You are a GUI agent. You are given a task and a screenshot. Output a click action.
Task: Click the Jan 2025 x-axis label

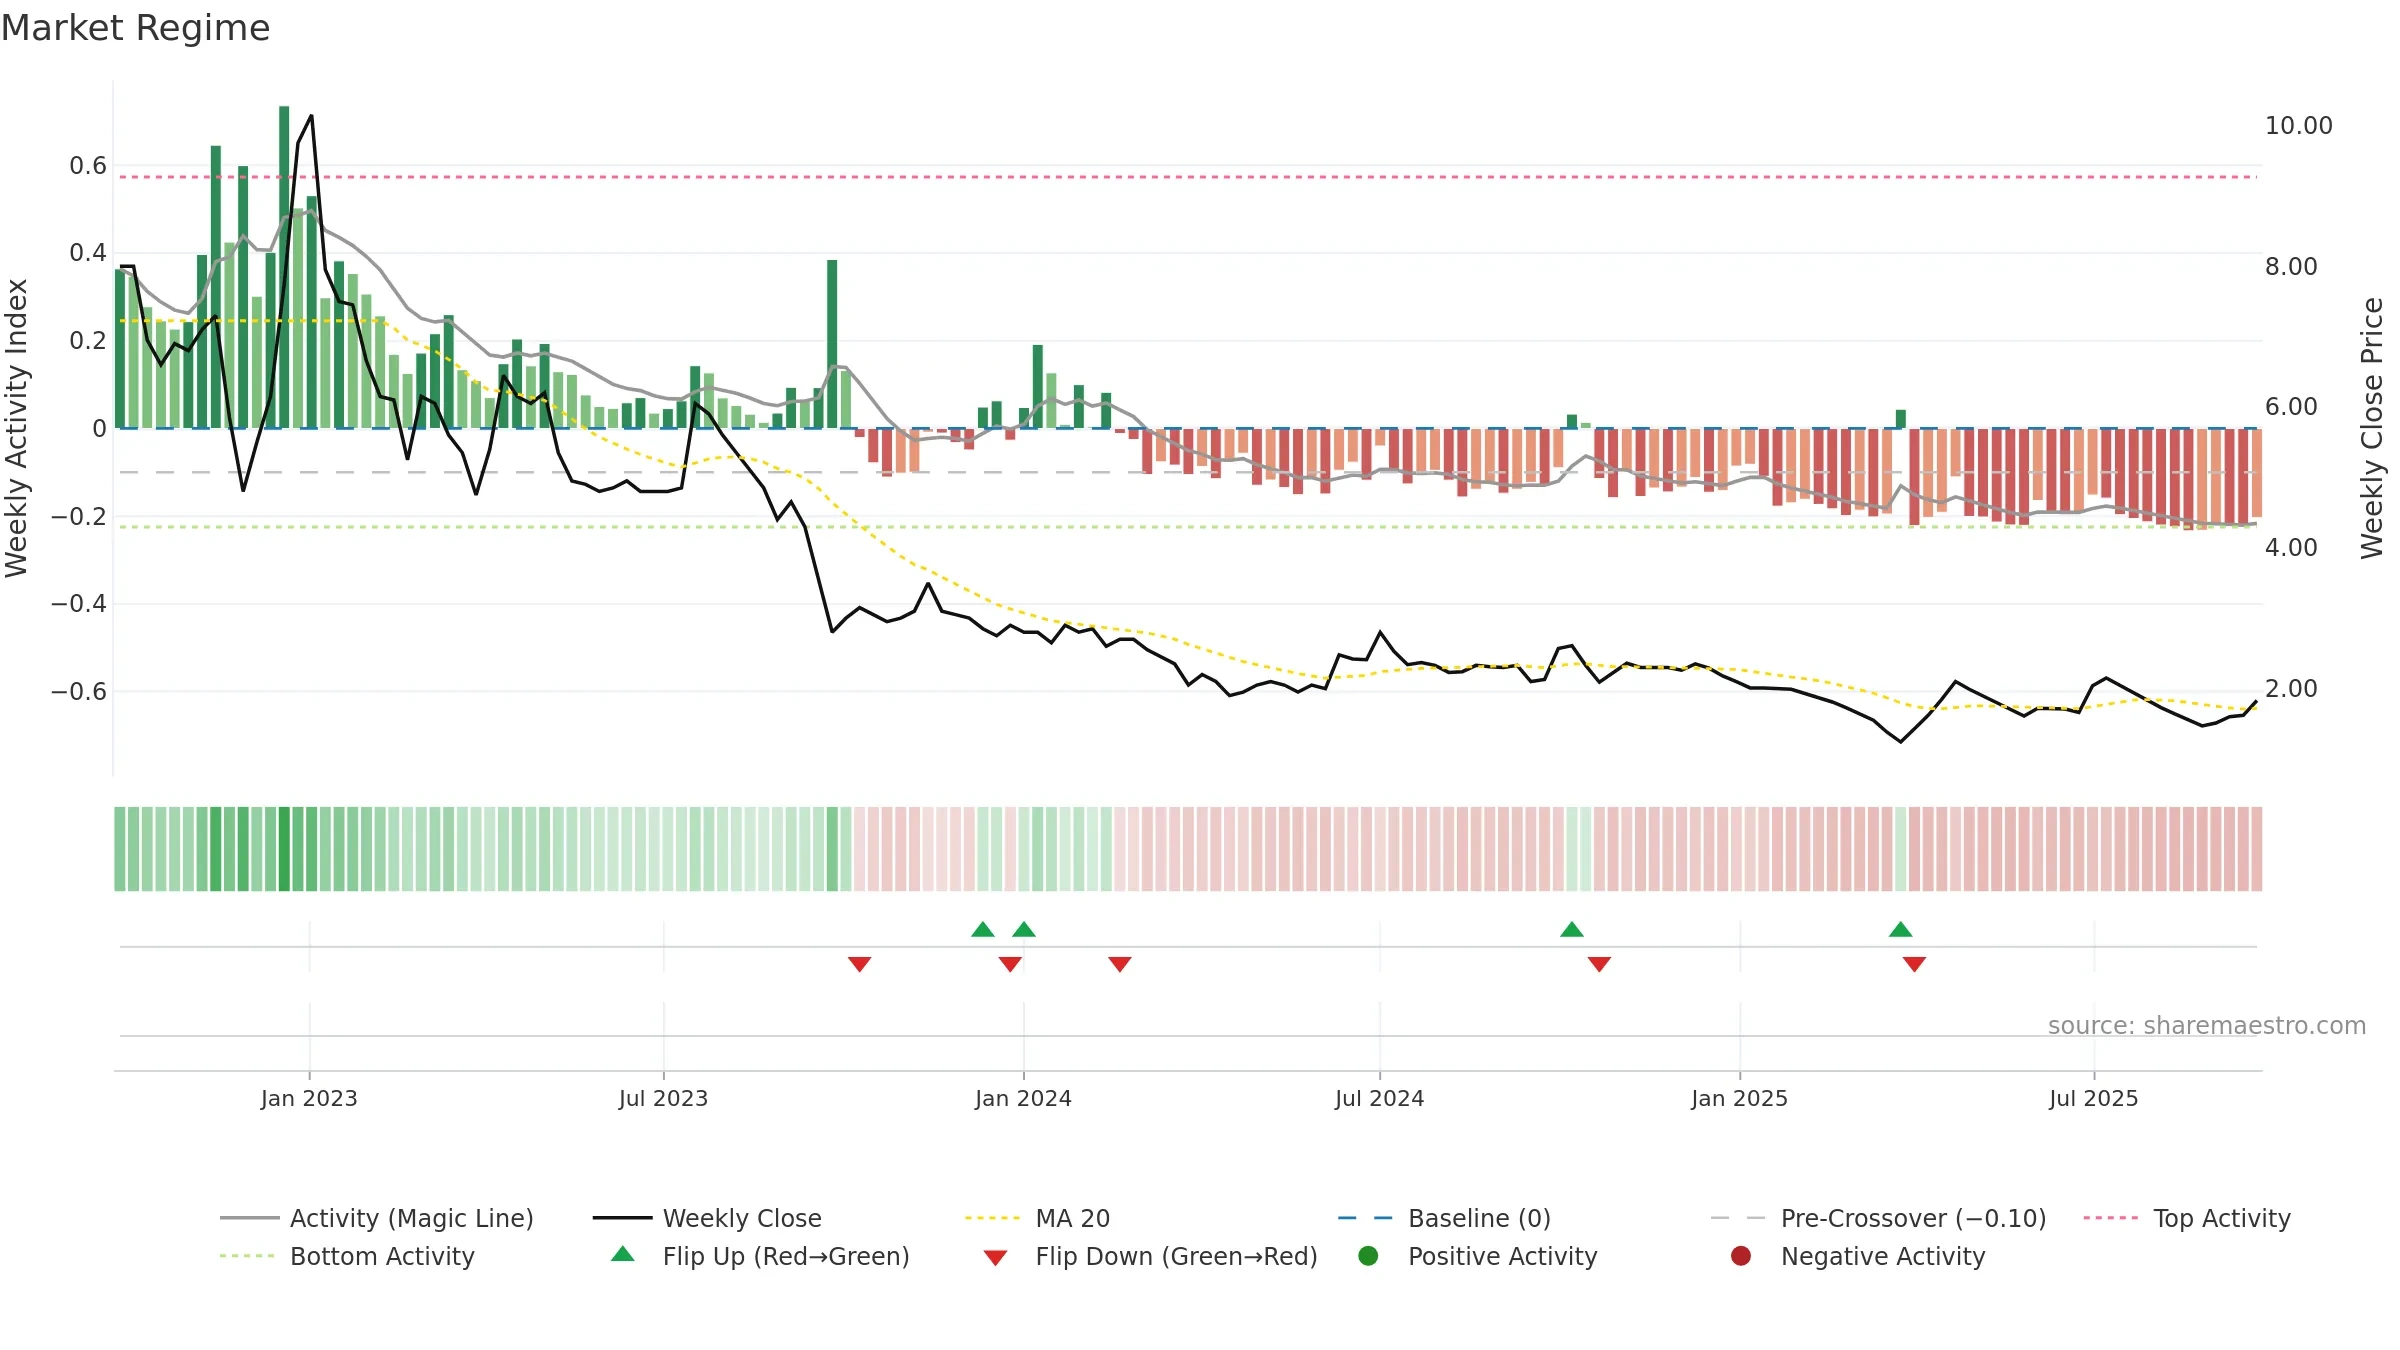coord(1739,1098)
